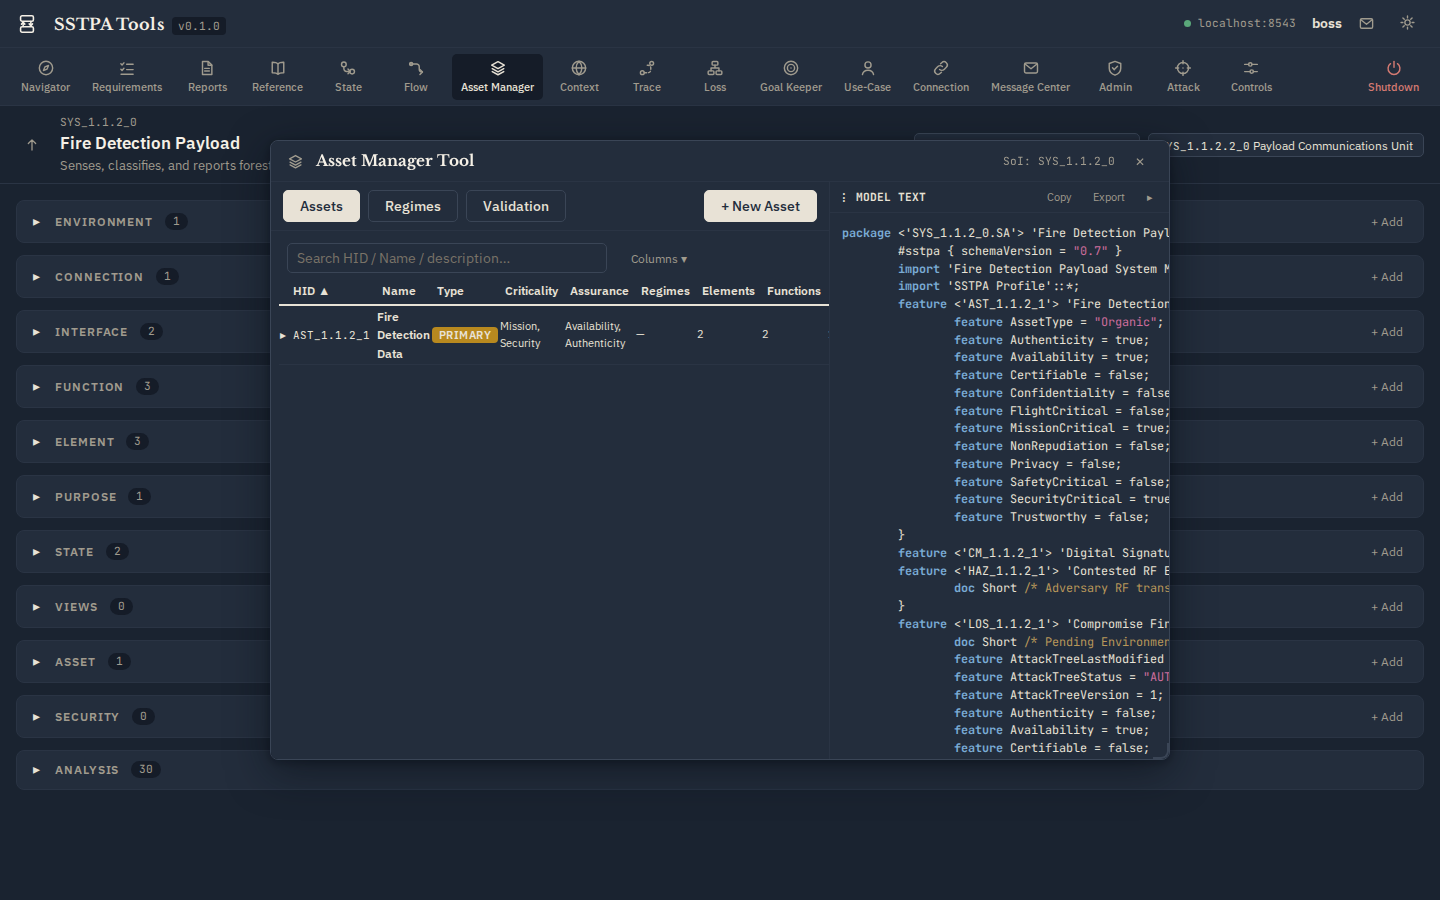Open the Controls tool

1251,77
